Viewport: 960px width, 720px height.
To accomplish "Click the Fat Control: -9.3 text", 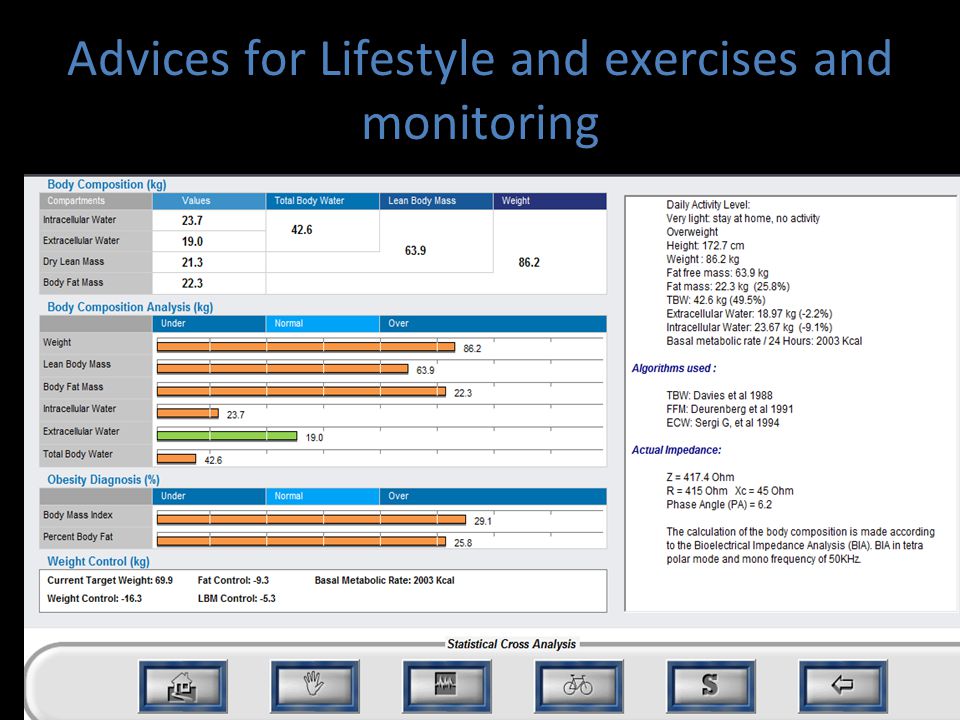I will click(233, 580).
